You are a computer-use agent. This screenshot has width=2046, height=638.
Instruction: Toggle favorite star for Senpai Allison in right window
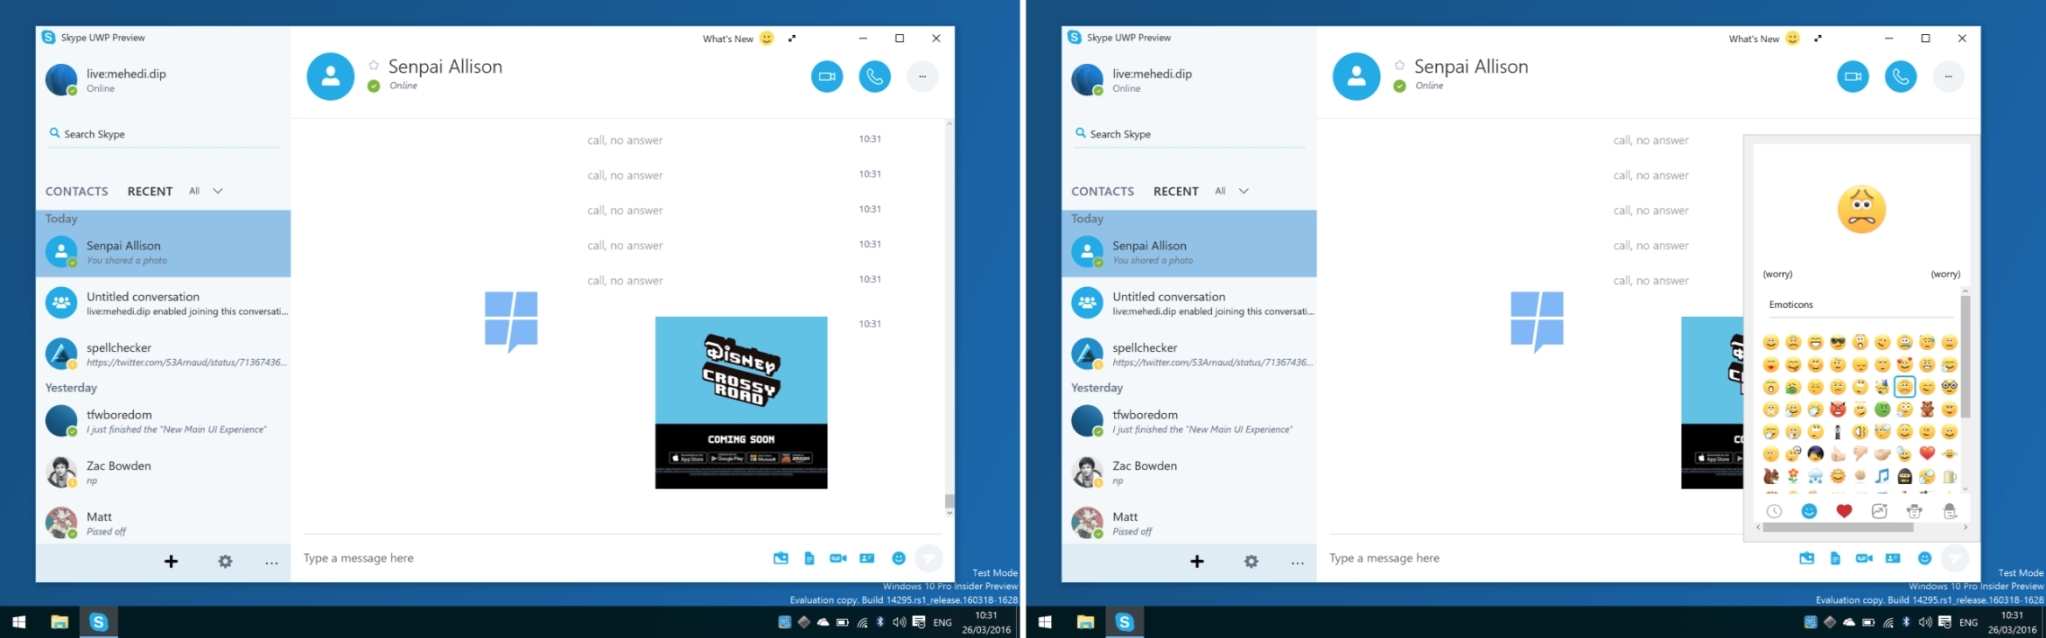click(1399, 65)
